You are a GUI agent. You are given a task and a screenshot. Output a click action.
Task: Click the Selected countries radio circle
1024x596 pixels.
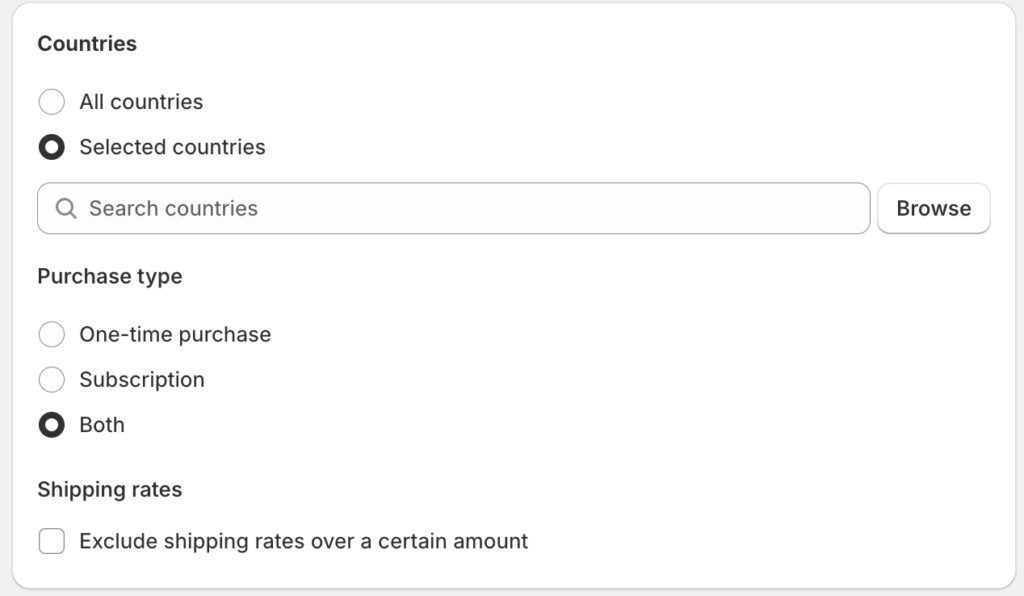pos(51,147)
